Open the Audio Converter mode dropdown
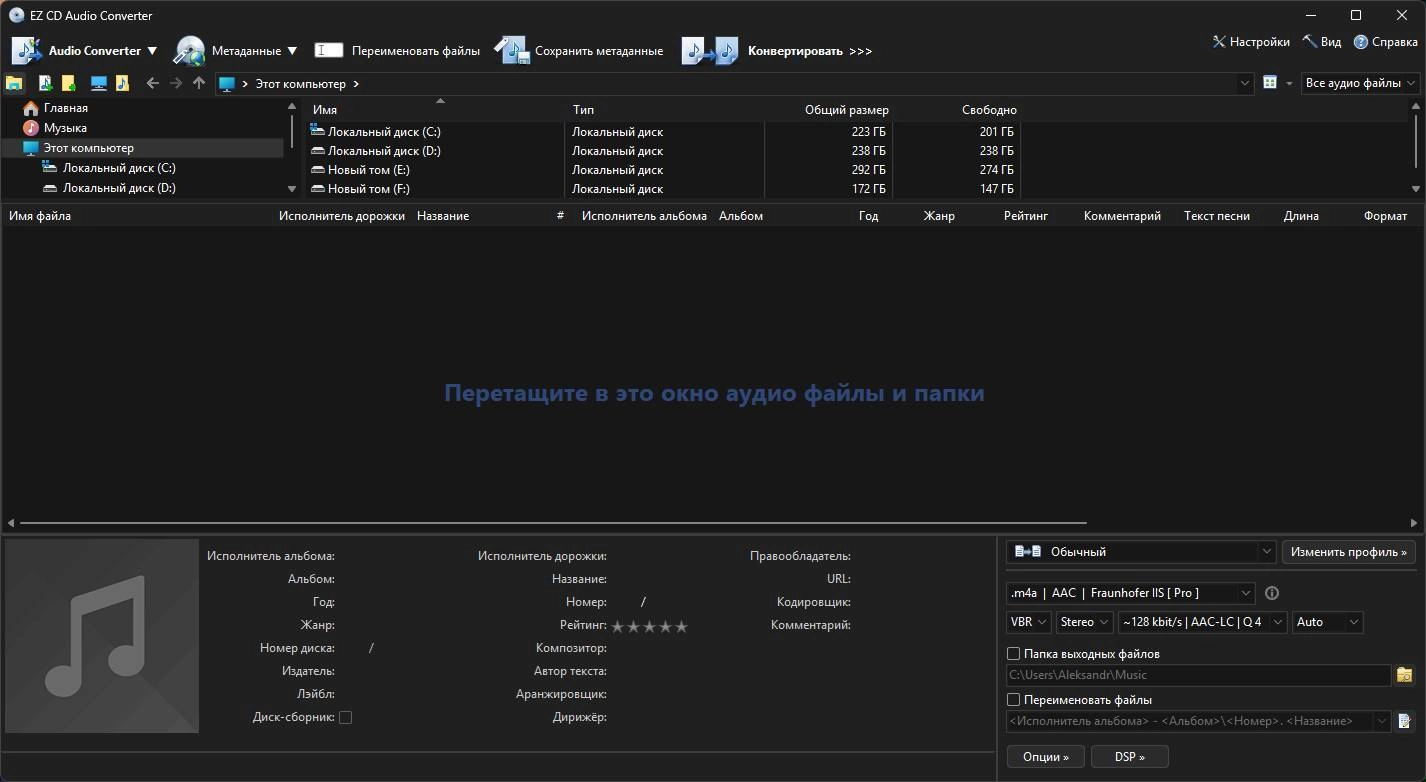Screen dimensions: 1426x782 click(84, 51)
